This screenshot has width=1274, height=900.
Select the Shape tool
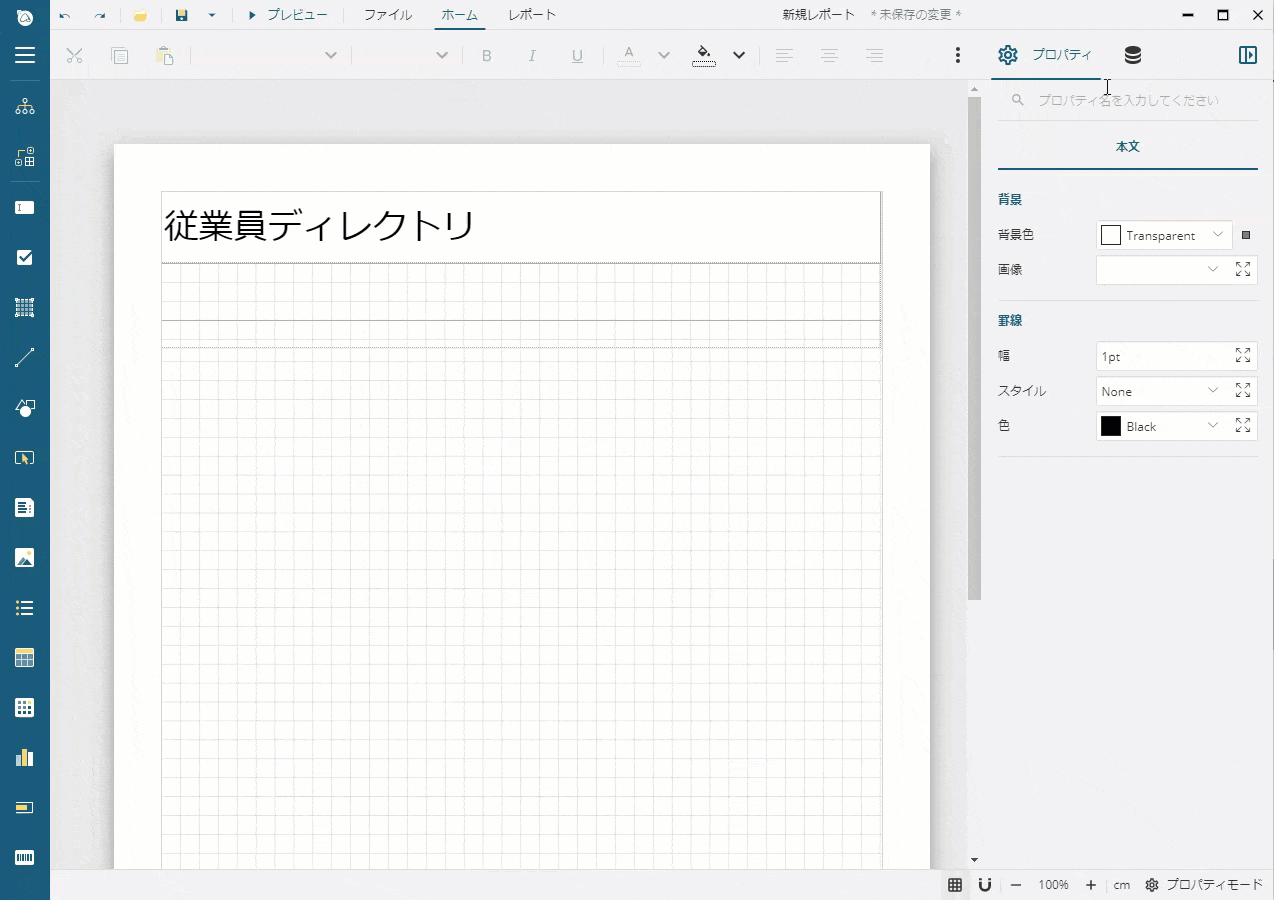point(24,407)
